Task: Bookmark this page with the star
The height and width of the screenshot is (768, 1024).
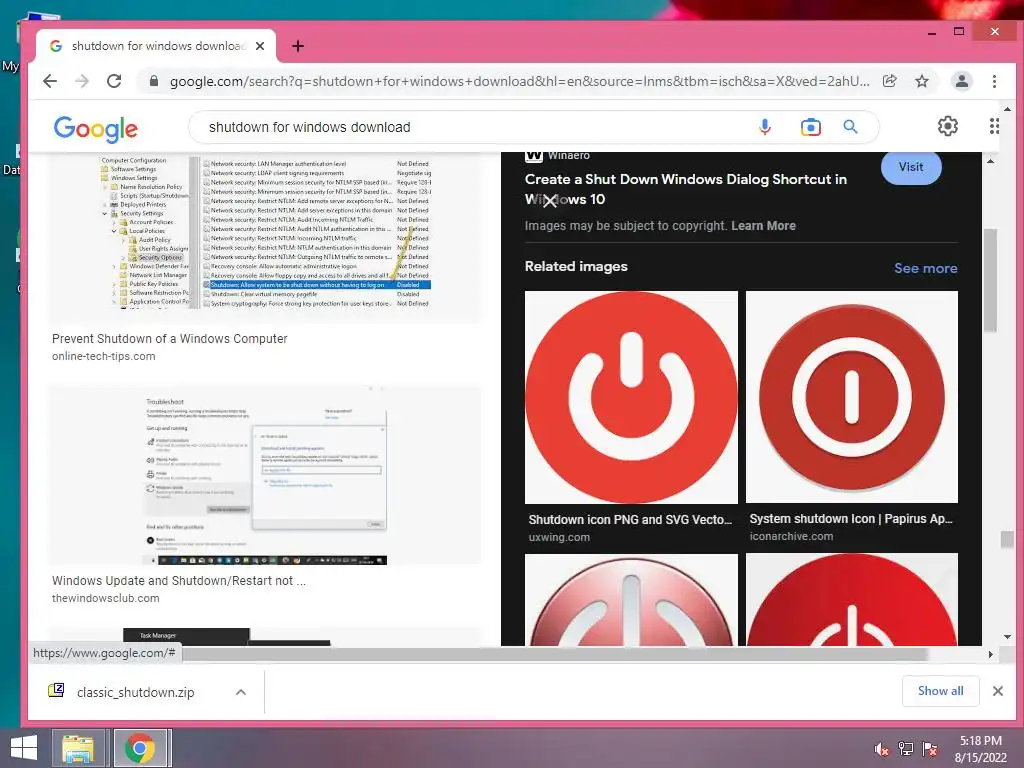Action: pyautogui.click(x=921, y=81)
